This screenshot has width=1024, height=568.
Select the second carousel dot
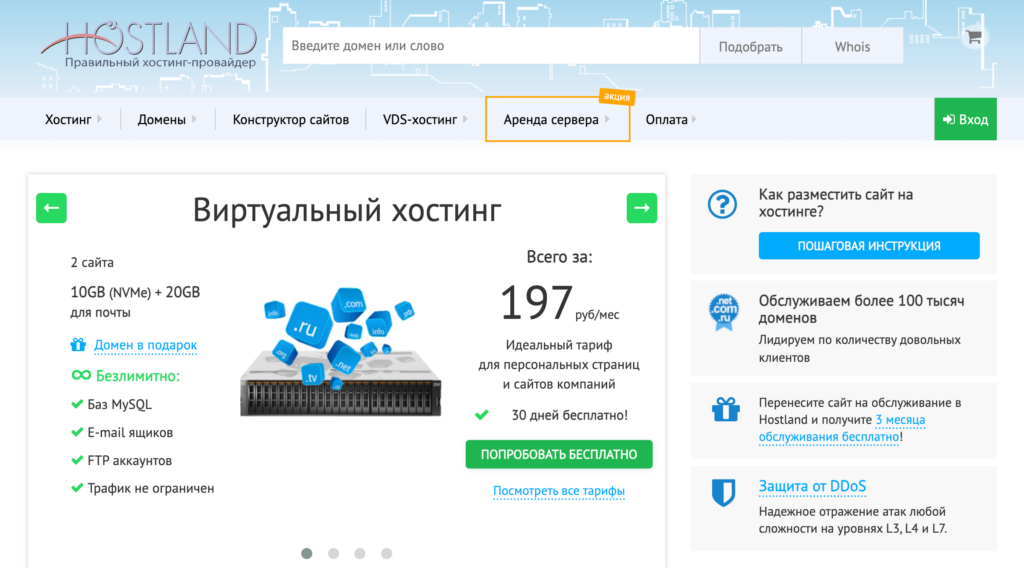coord(333,554)
